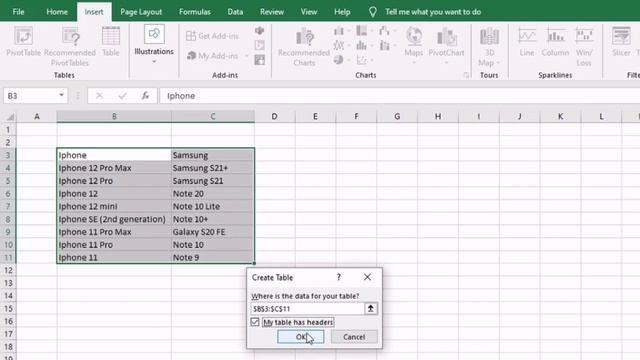Viewport: 640px width, 360px height.
Task: Expand the Maps dropdown arrow
Action: click(x=413, y=62)
